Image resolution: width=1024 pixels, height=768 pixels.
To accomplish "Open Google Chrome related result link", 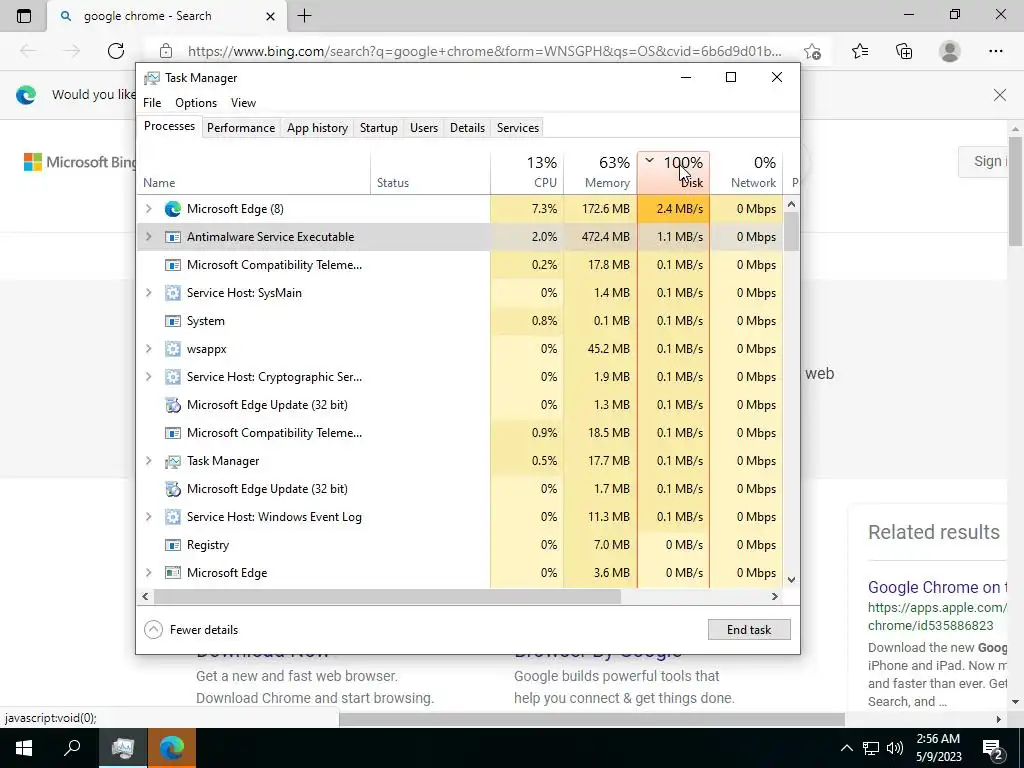I will 936,587.
